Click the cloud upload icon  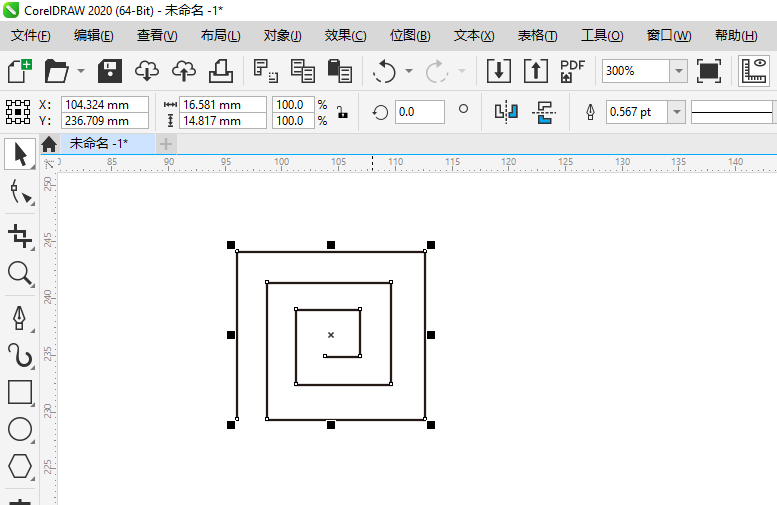(184, 71)
